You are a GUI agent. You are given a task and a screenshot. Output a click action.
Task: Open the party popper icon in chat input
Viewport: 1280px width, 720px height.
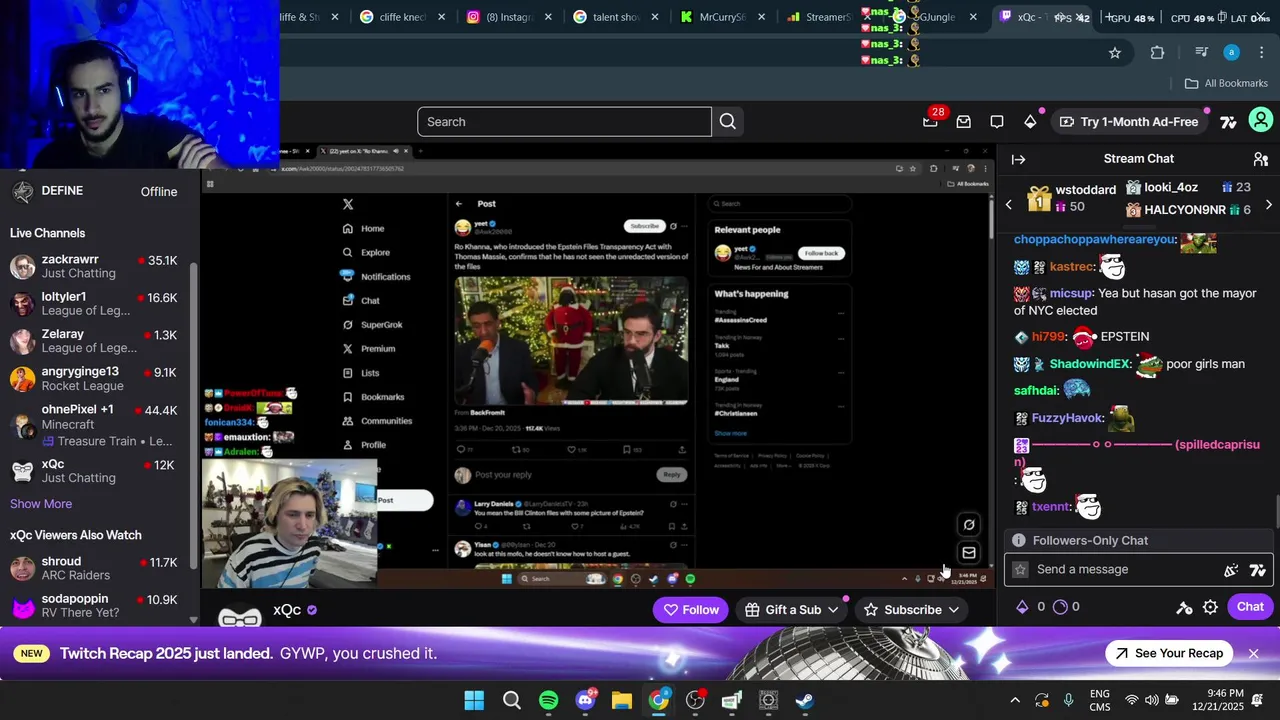(x=1231, y=570)
